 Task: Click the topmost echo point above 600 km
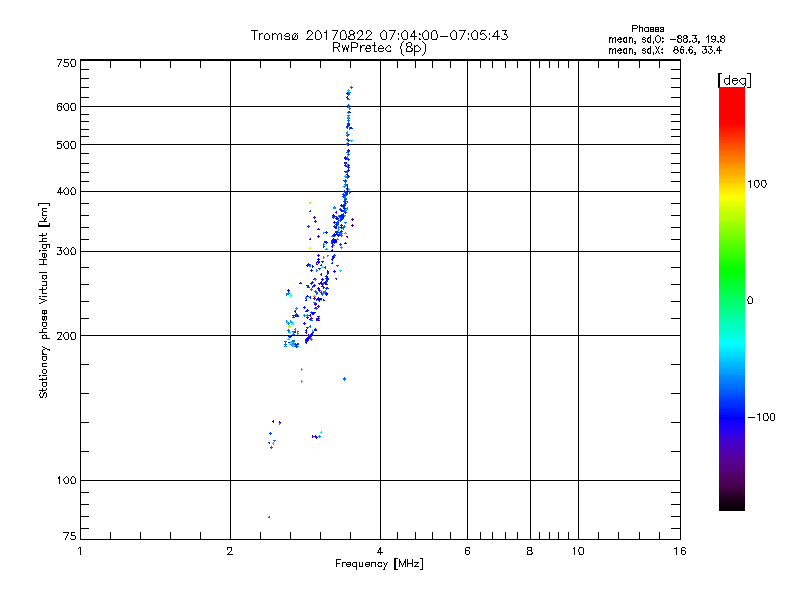click(351, 88)
